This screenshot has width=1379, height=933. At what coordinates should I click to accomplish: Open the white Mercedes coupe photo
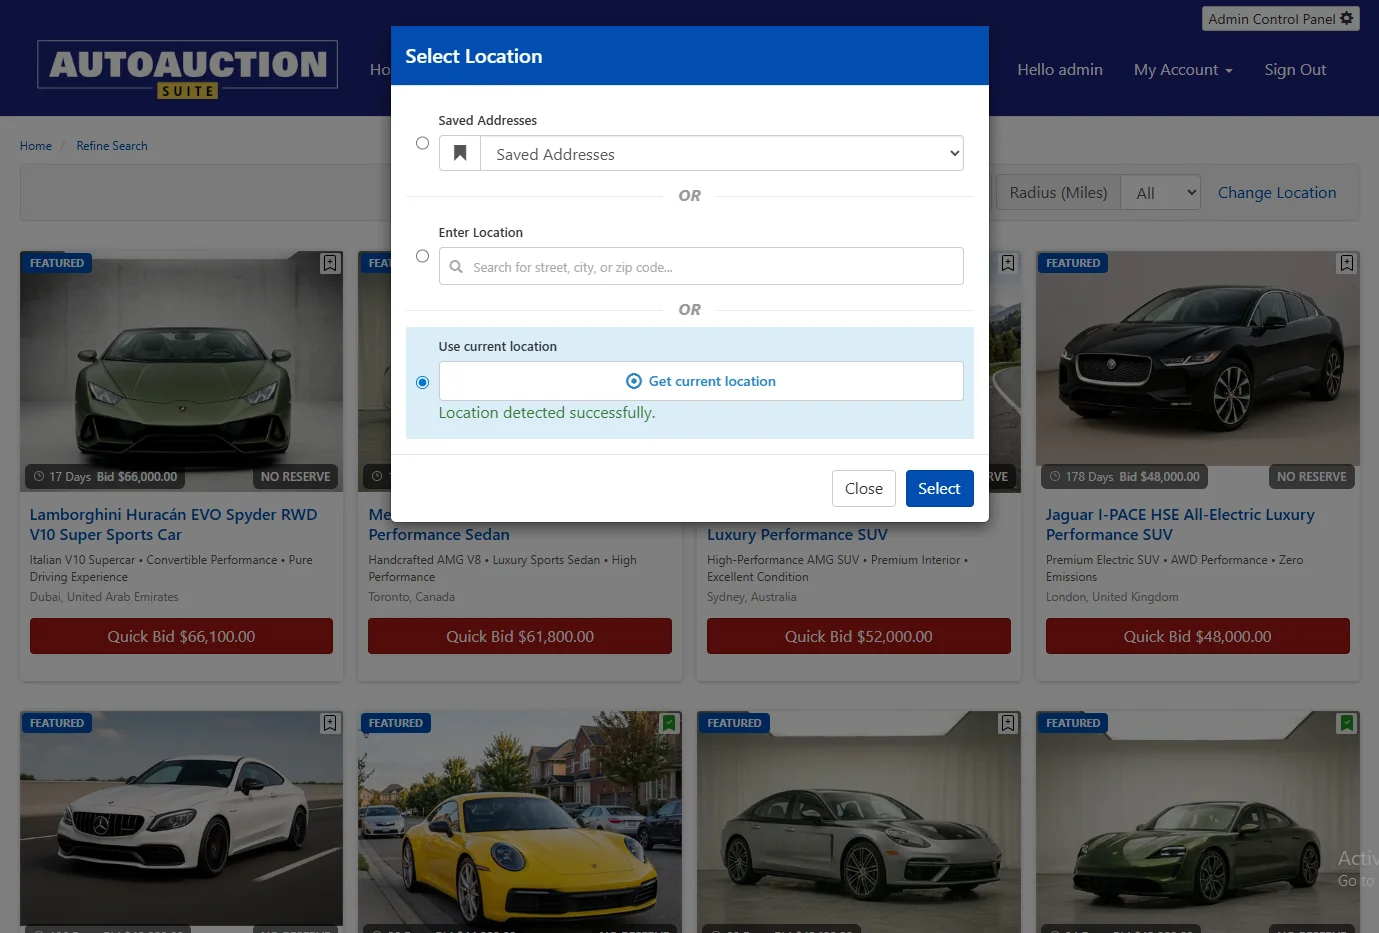pyautogui.click(x=181, y=820)
